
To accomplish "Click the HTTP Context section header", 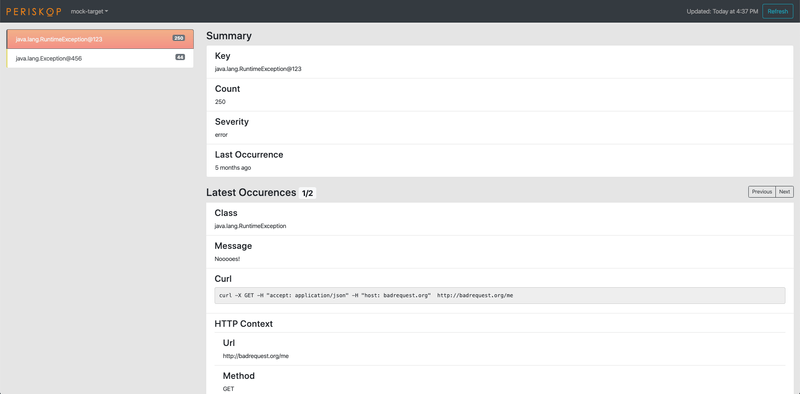I will [x=243, y=324].
